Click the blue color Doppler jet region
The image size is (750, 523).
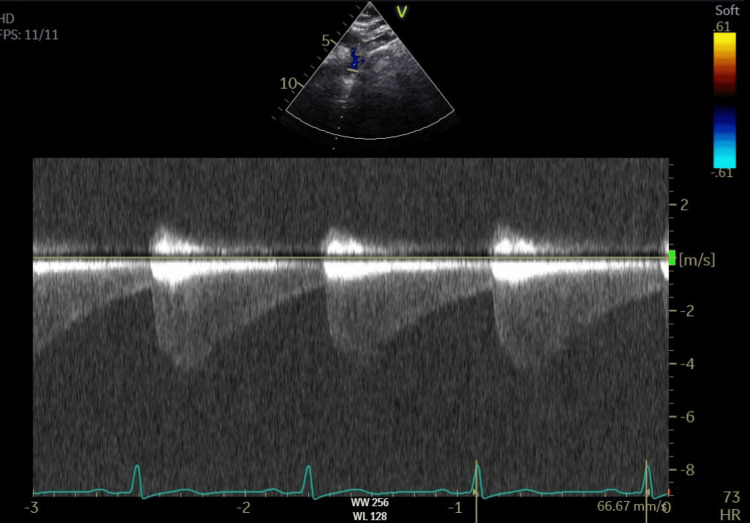[x=355, y=58]
